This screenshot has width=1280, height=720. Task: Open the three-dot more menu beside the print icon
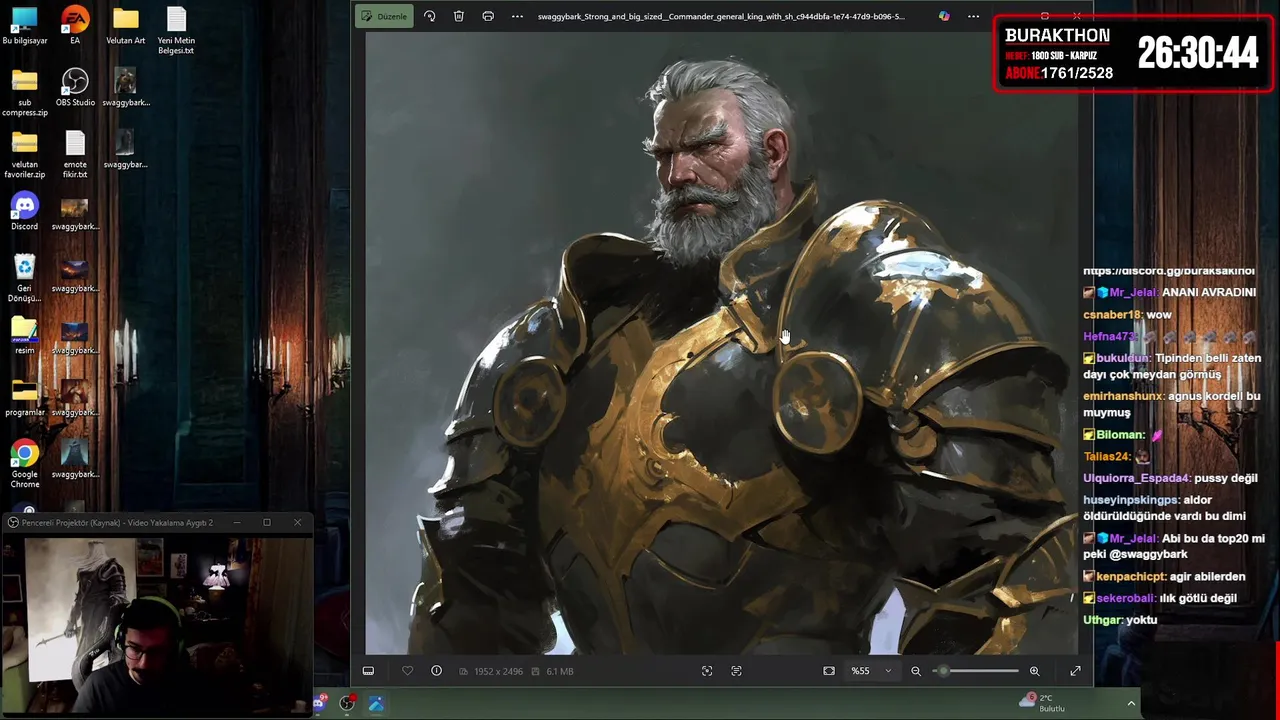(x=517, y=16)
